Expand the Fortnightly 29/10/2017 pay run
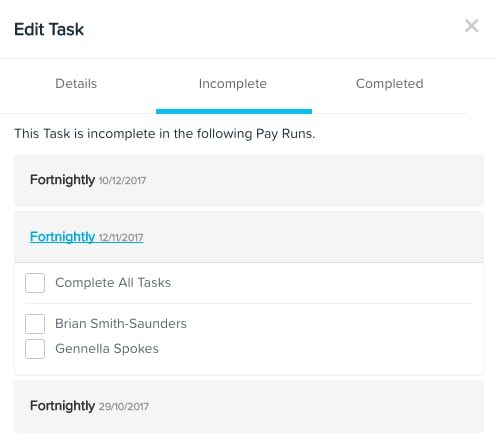 [x=89, y=406]
